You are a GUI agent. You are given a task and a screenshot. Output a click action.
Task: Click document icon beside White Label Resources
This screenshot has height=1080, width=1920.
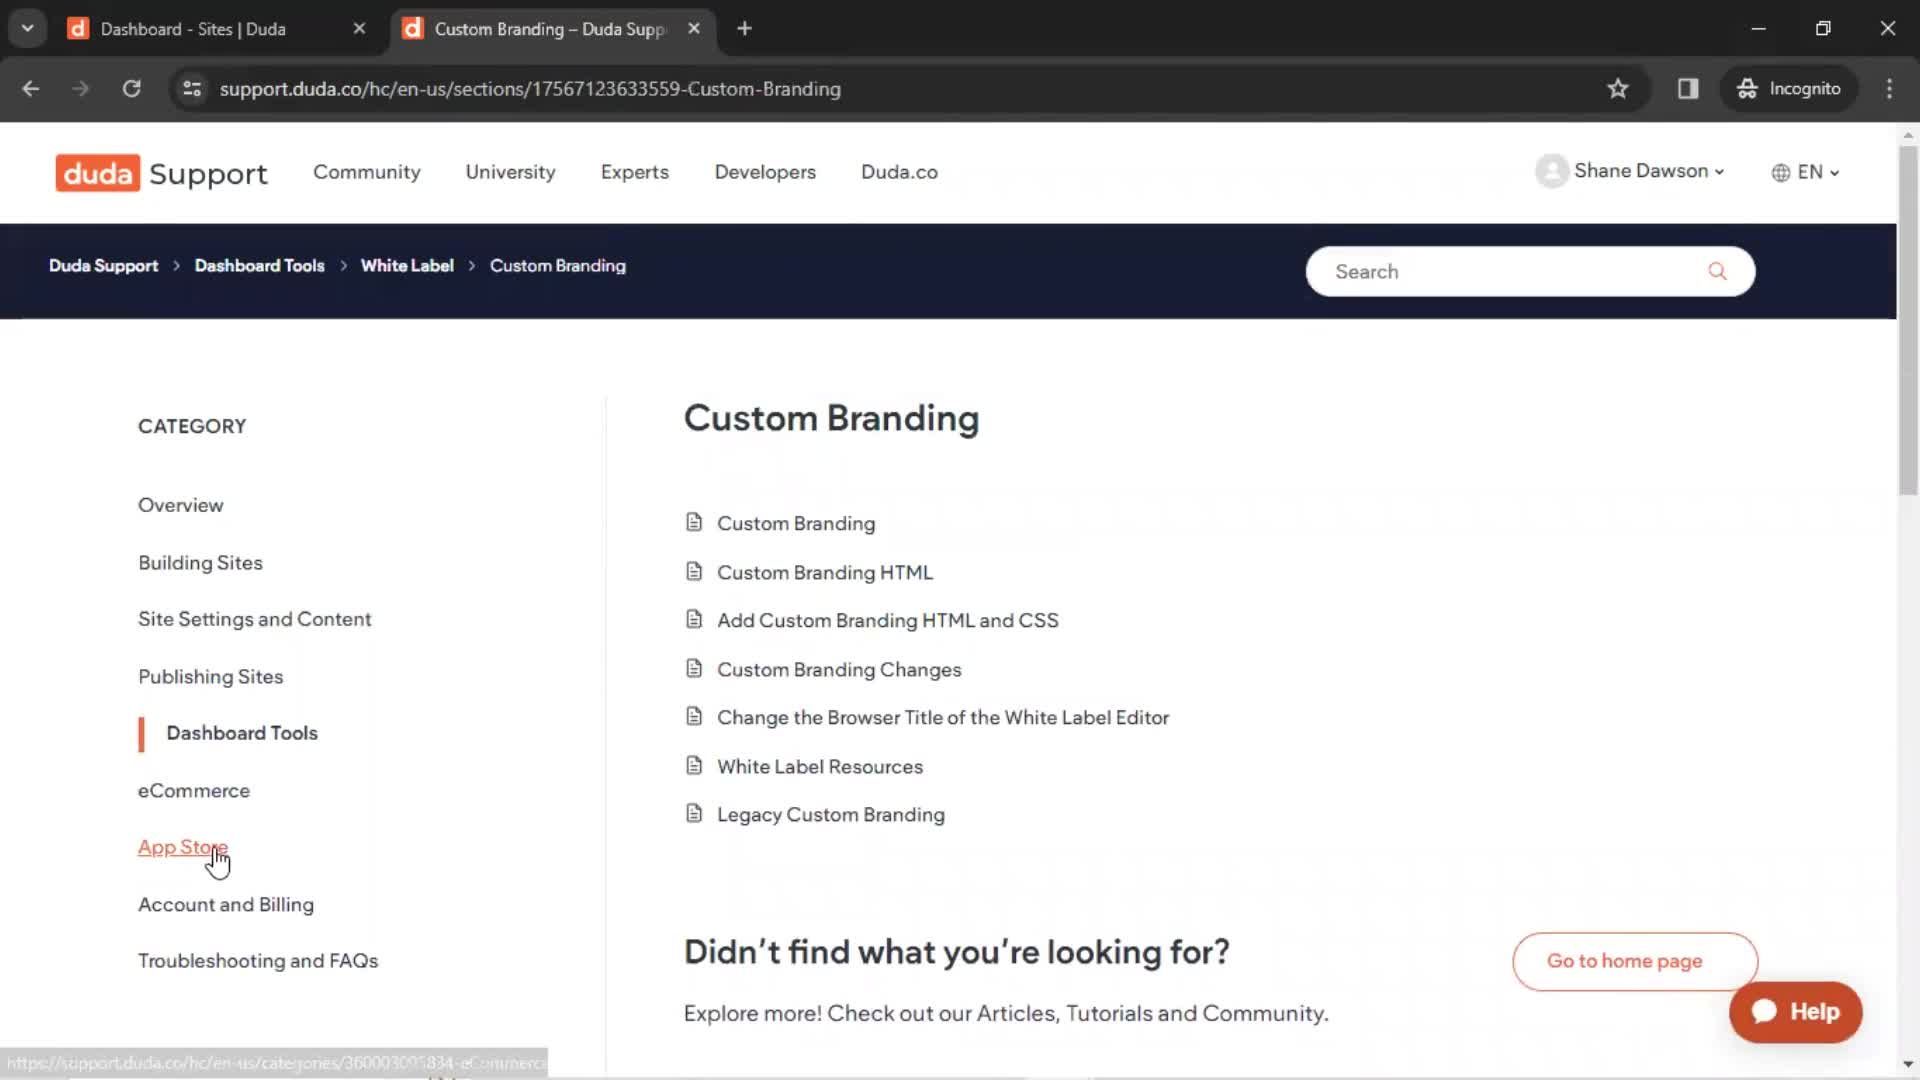[x=694, y=765]
